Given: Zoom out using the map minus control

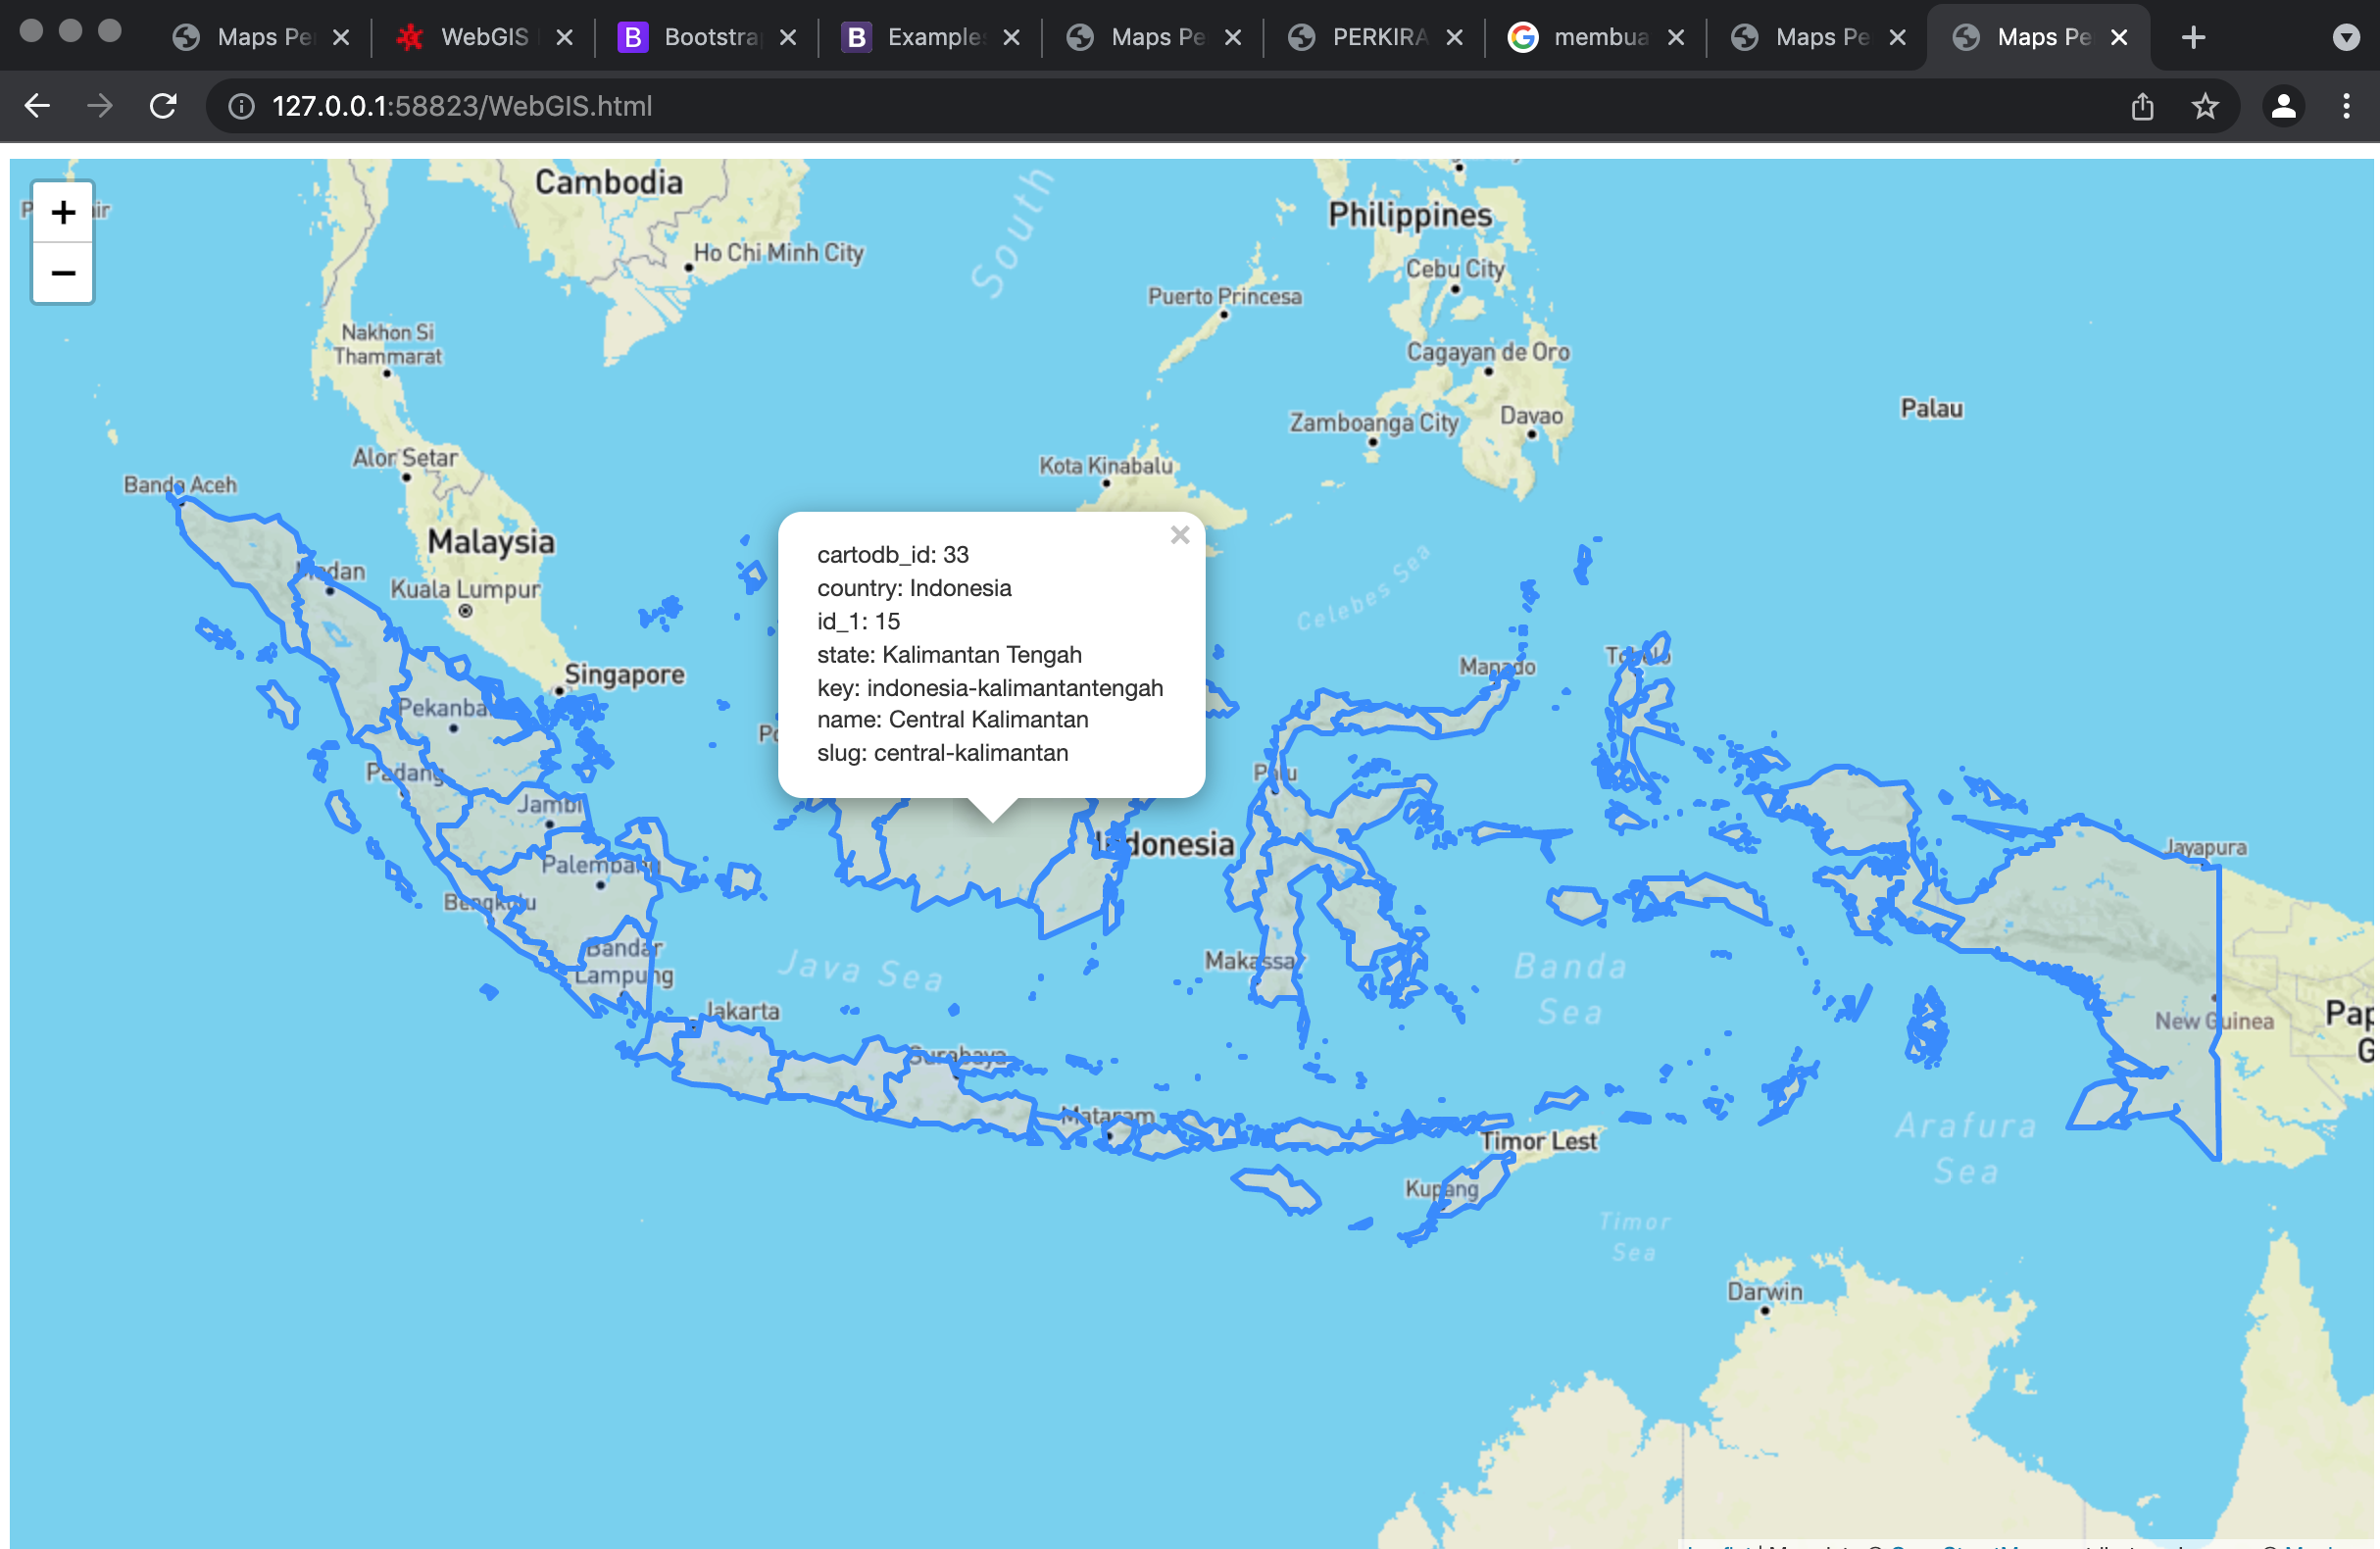Looking at the screenshot, I should click(62, 273).
